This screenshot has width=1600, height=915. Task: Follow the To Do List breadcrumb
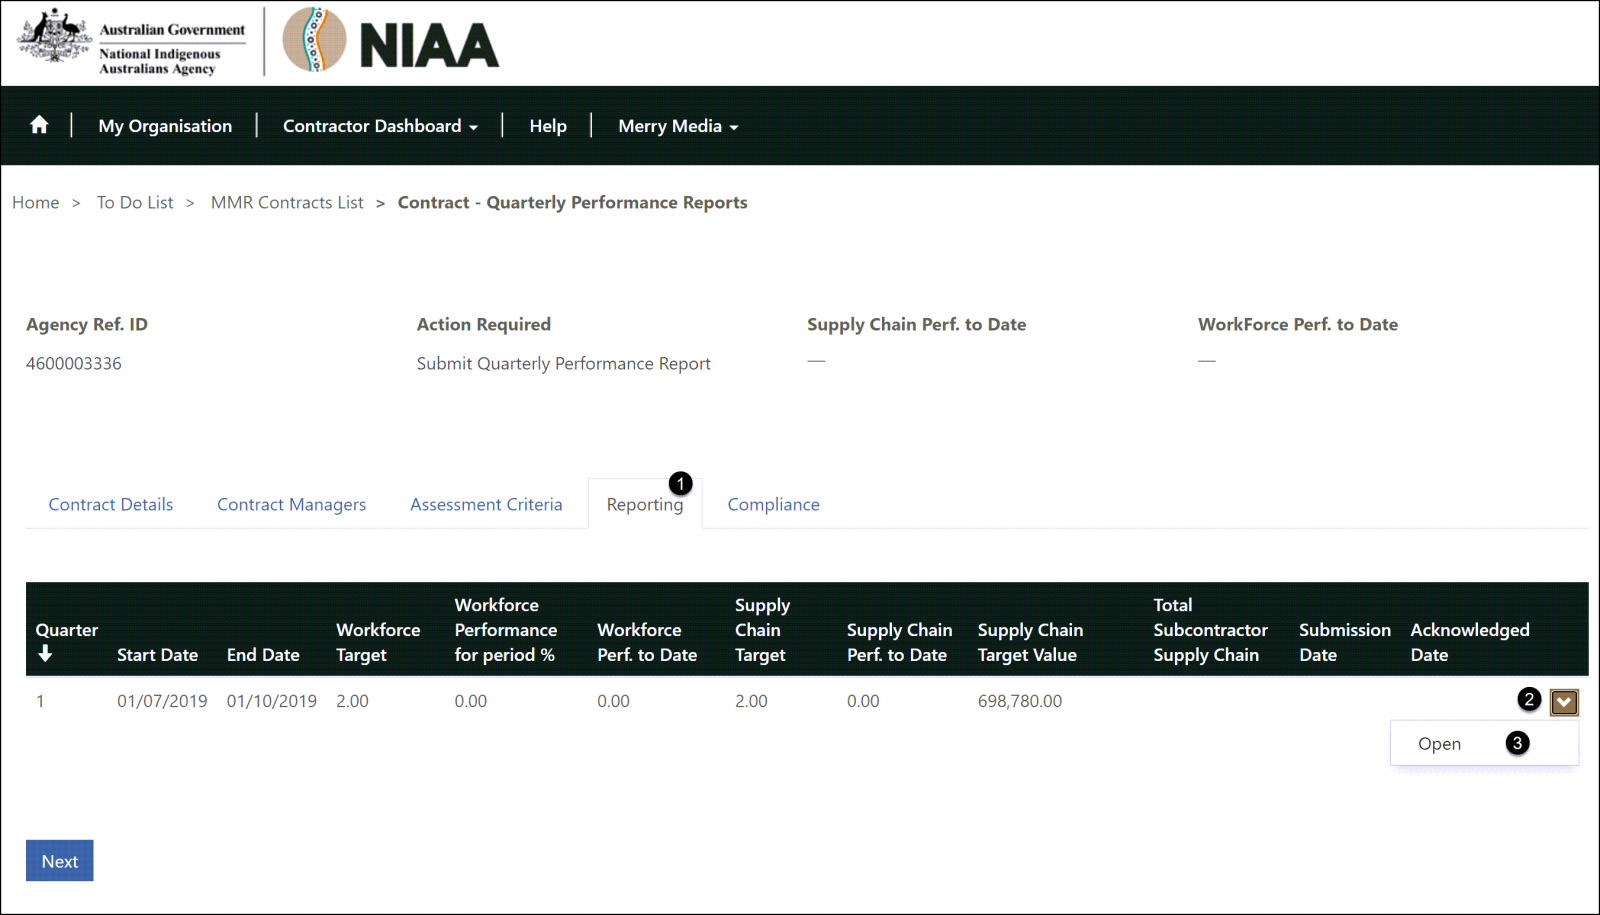[135, 203]
